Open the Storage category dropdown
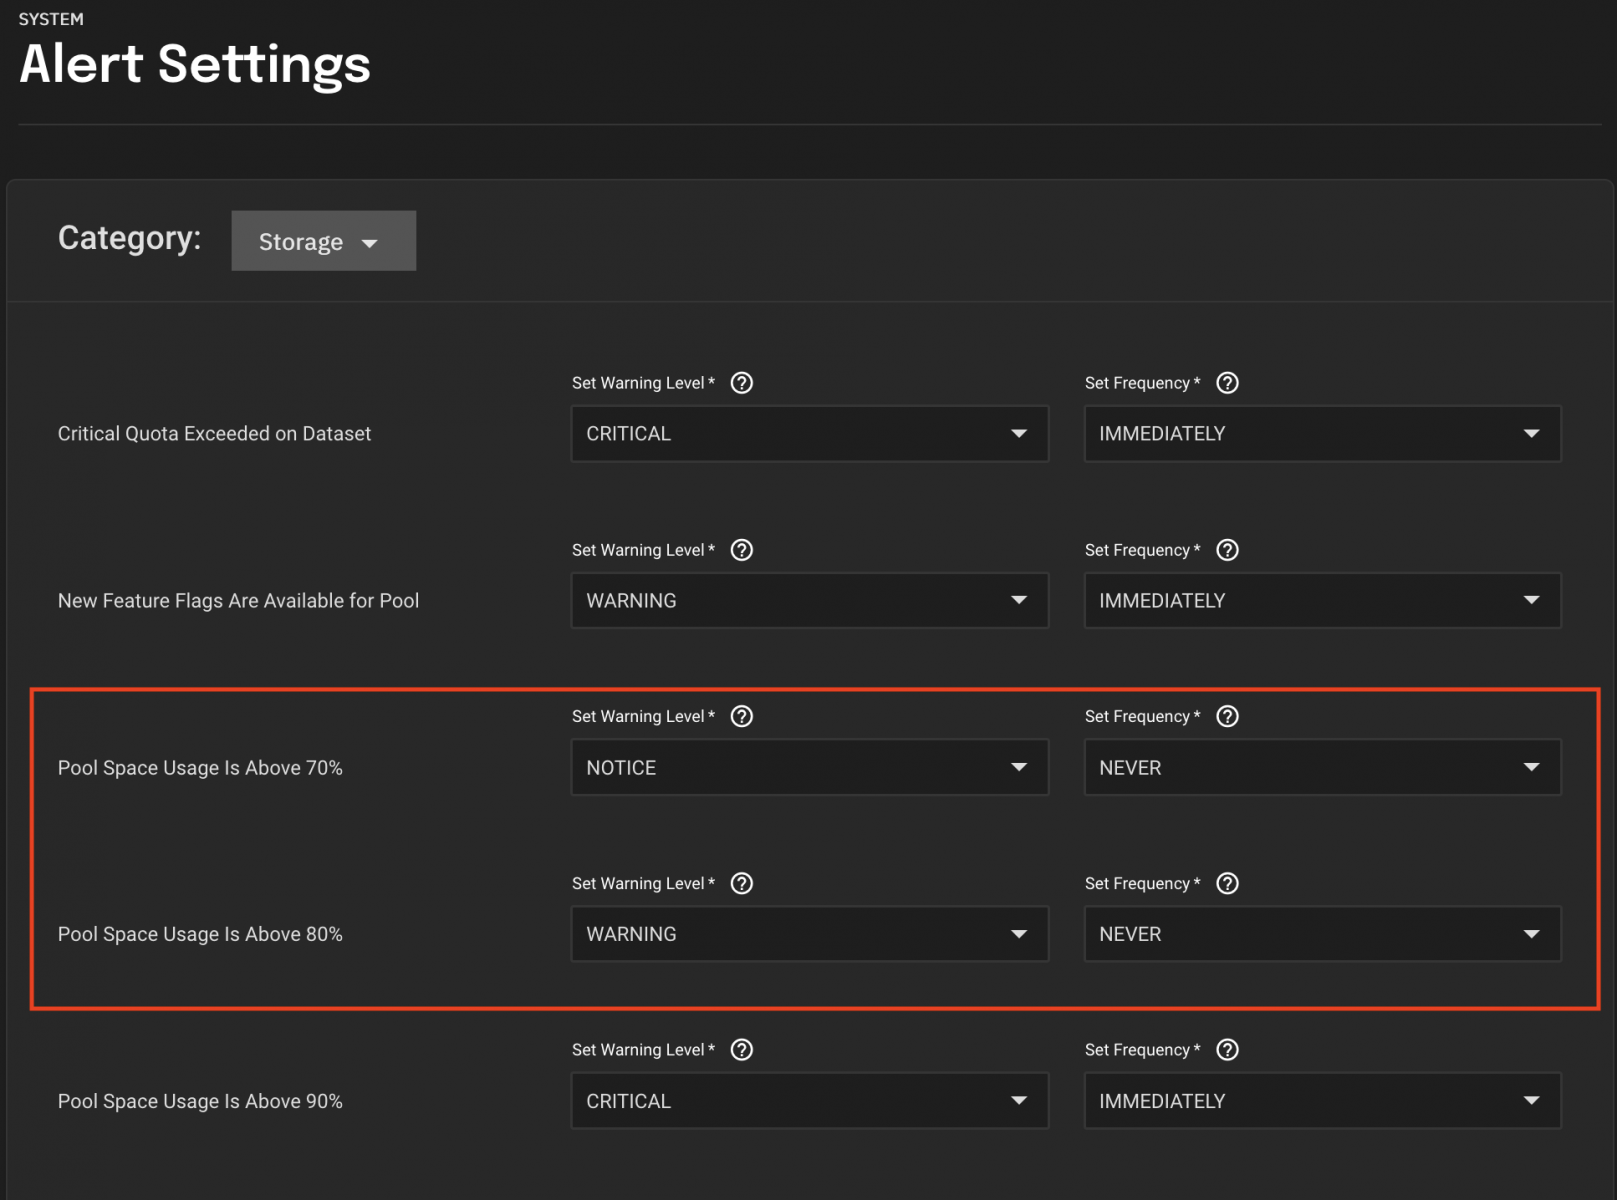 (323, 241)
